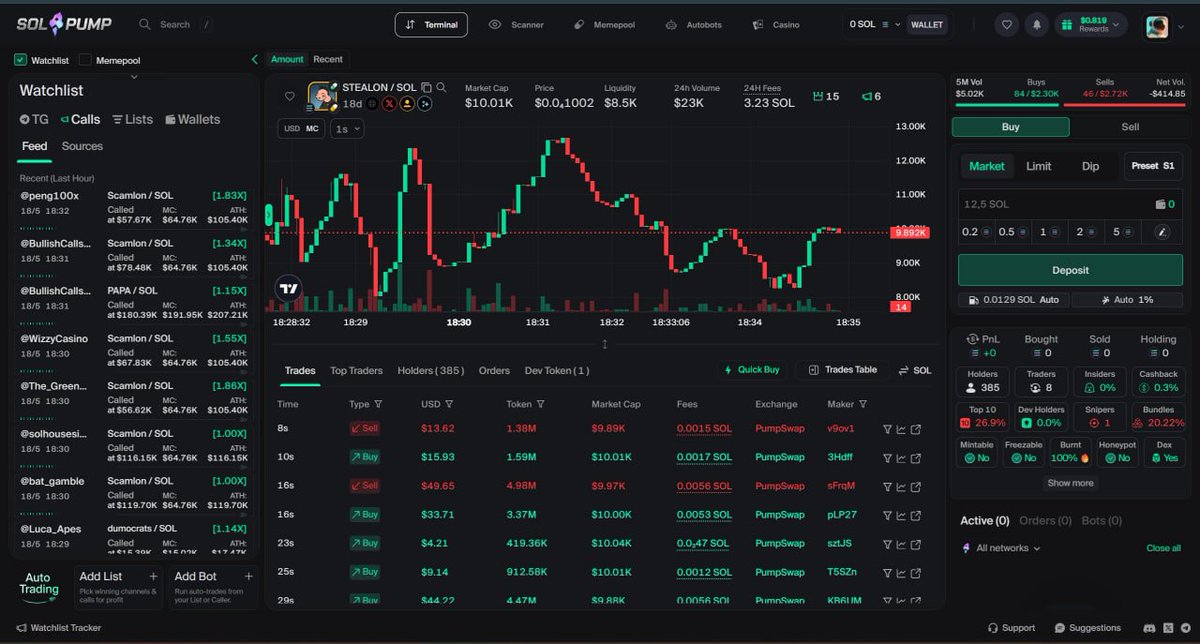
Task: Click the TradingView logo on chart
Action: pyautogui.click(x=289, y=288)
